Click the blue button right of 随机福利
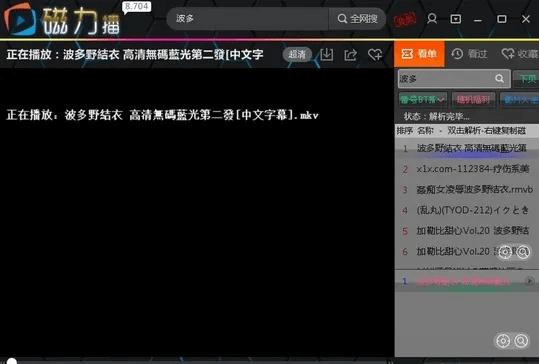The image size is (539, 364). tap(519, 100)
